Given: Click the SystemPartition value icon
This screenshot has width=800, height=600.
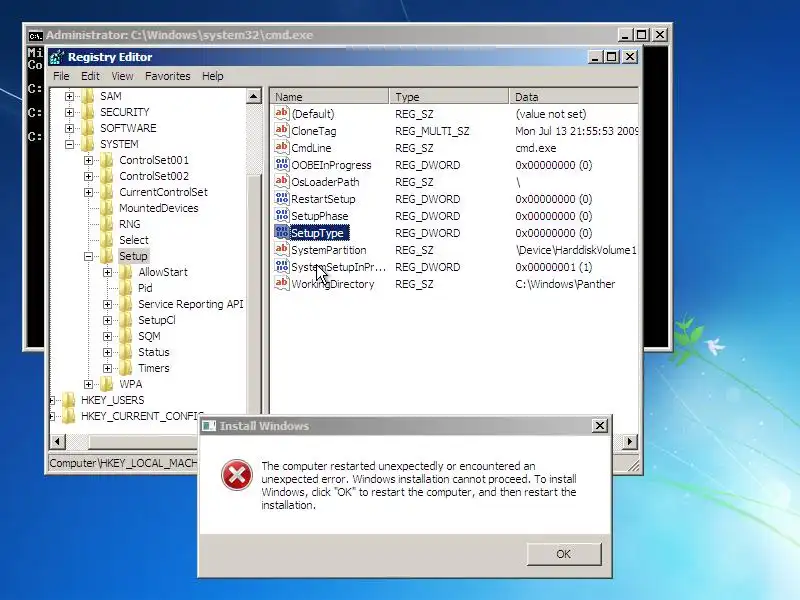Looking at the screenshot, I should pyautogui.click(x=282, y=249).
